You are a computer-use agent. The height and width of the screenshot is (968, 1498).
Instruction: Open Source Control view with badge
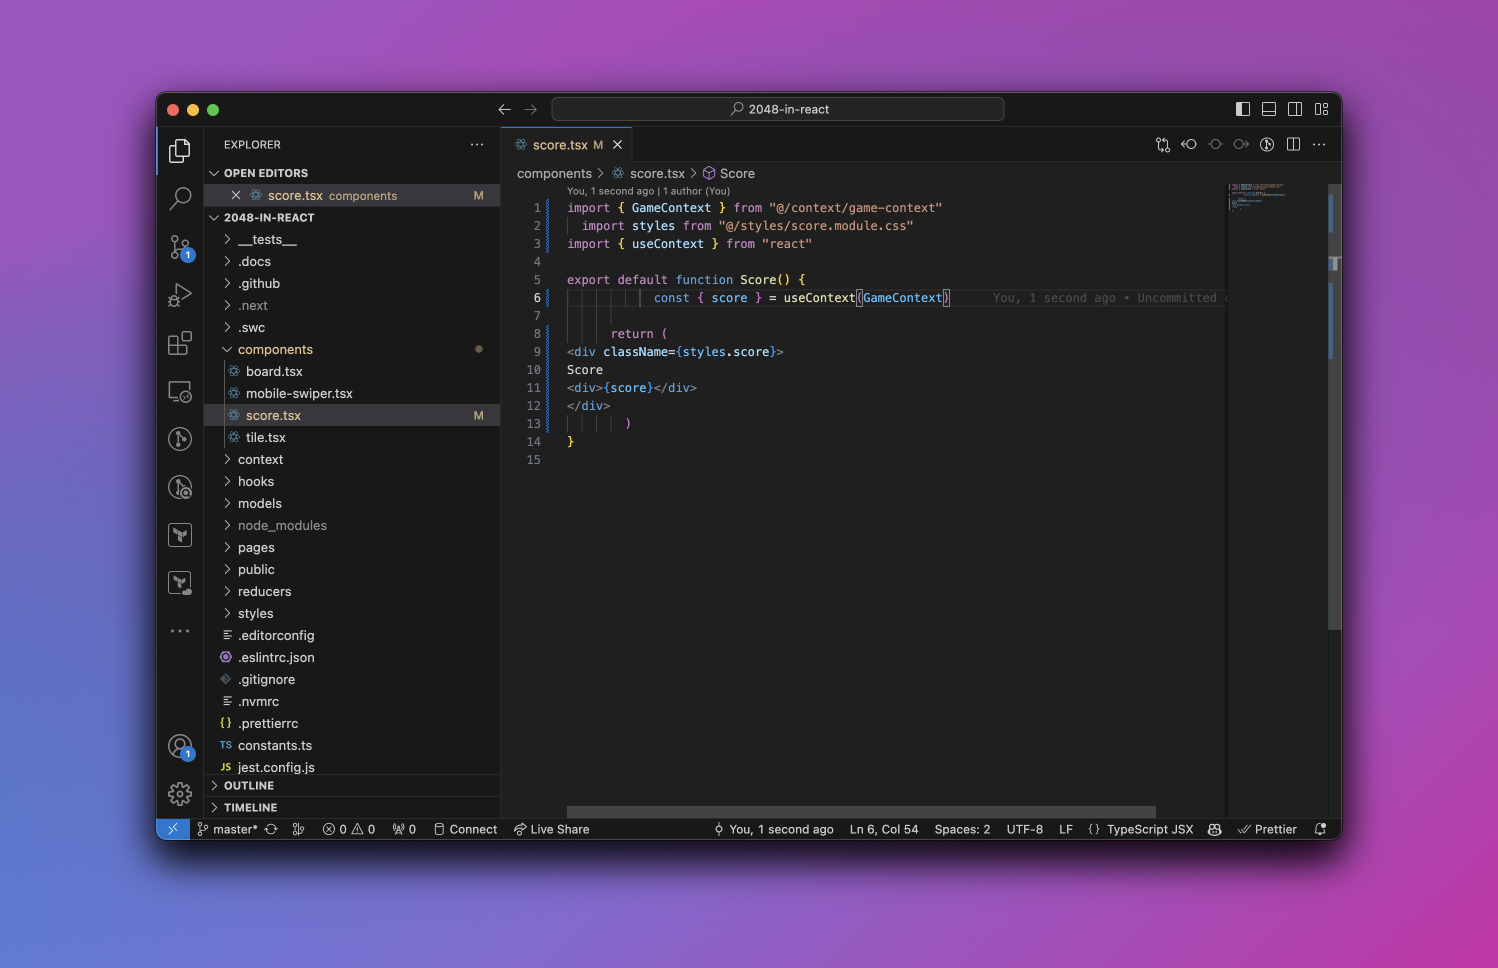click(180, 247)
